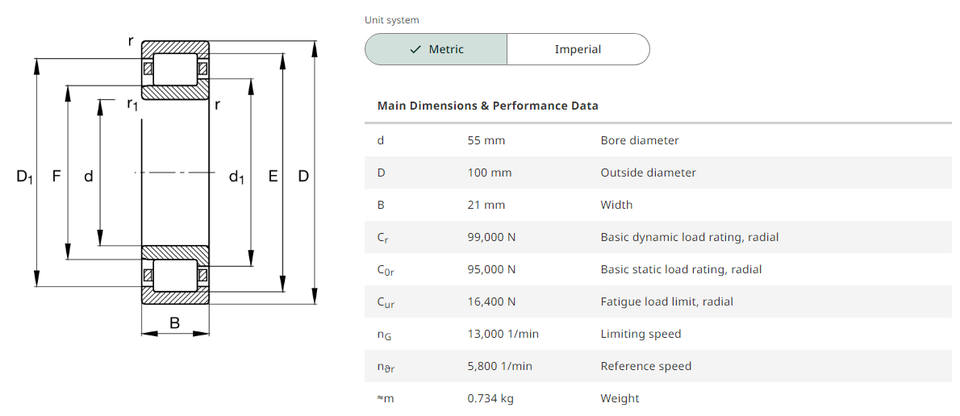Viewport: 960px width, 416px height.
Task: Click the 0.734 kg weight value
Action: coord(491,398)
